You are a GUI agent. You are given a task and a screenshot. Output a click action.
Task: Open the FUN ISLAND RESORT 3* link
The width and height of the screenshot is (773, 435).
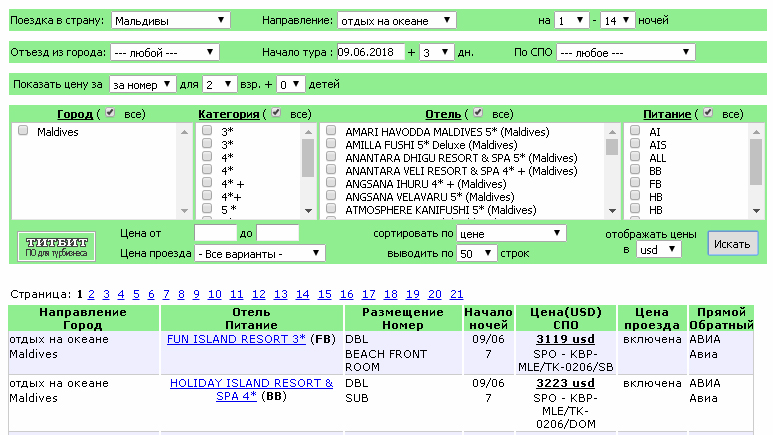(236, 339)
